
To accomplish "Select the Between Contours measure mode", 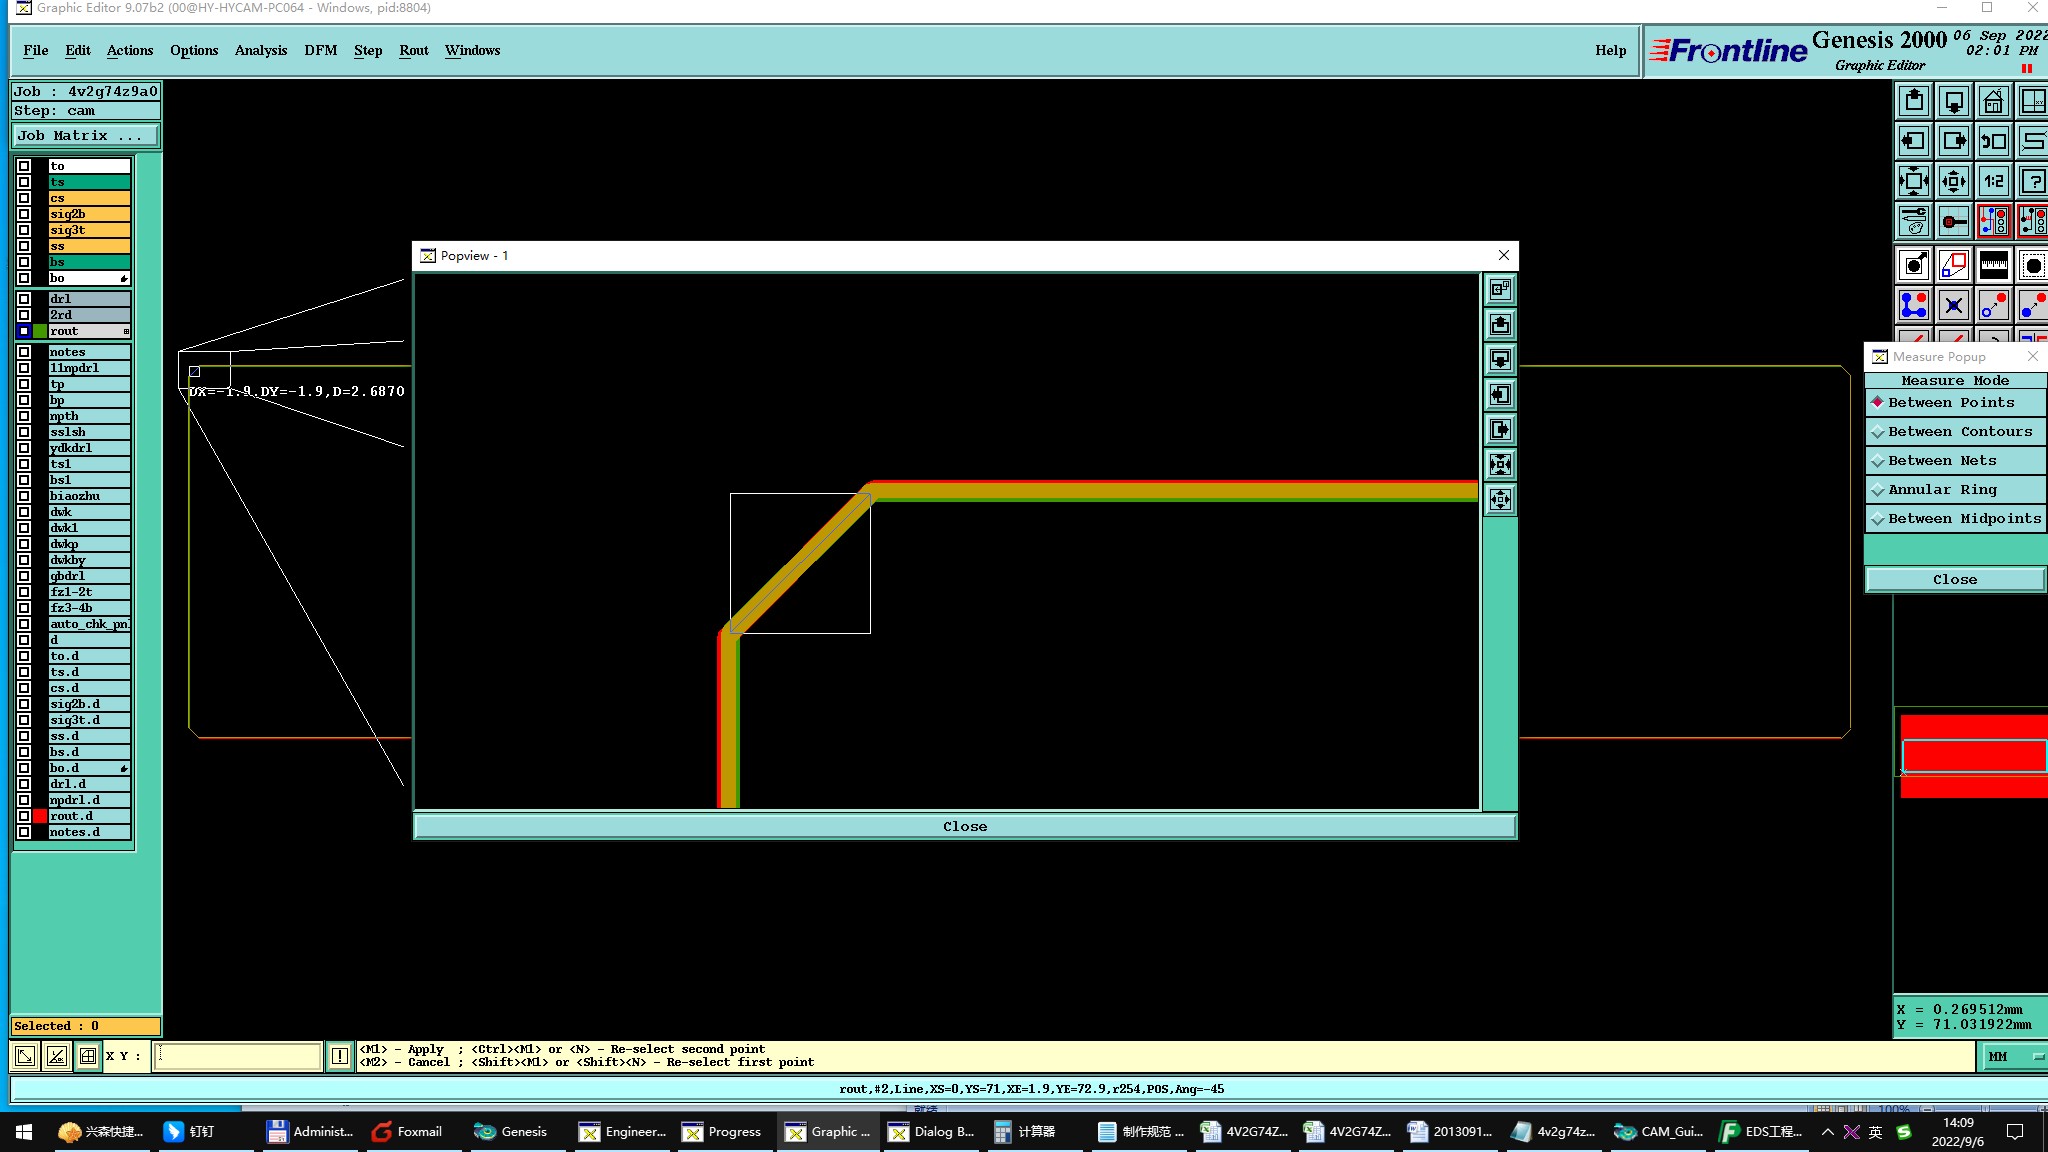I will pyautogui.click(x=1959, y=432).
